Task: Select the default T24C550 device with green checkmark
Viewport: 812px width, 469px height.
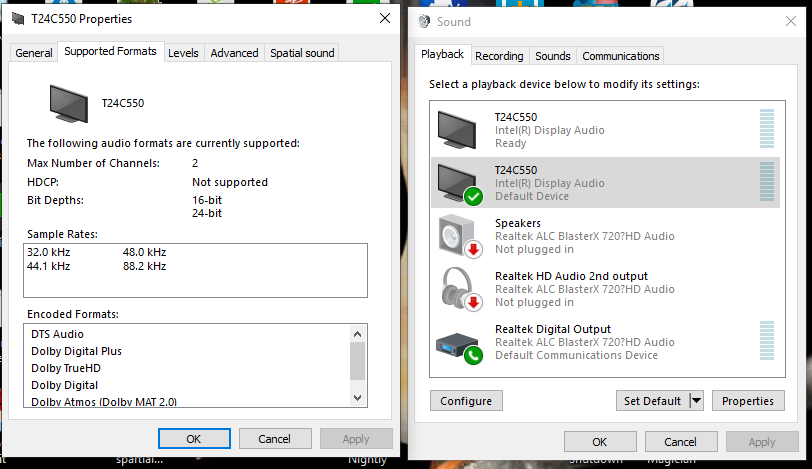Action: click(459, 184)
